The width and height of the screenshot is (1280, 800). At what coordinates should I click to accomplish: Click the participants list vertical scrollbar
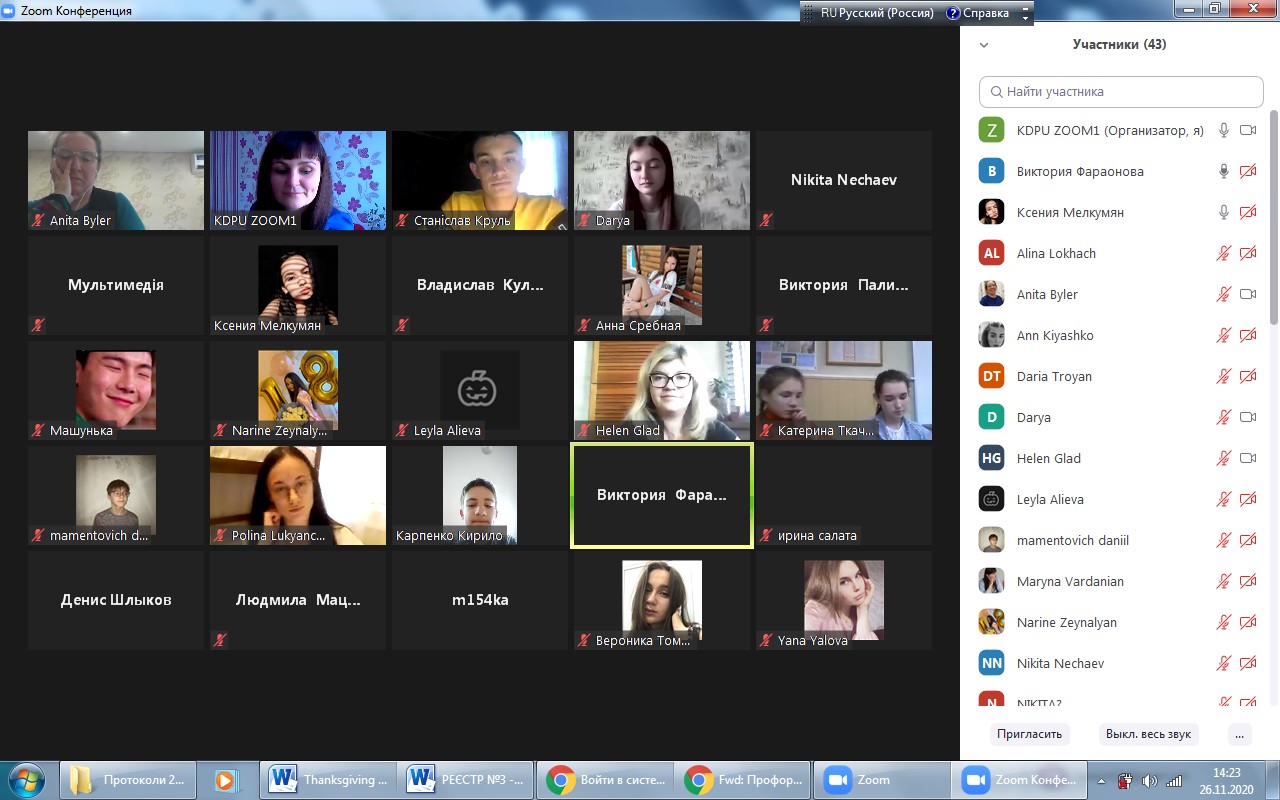(x=1273, y=220)
